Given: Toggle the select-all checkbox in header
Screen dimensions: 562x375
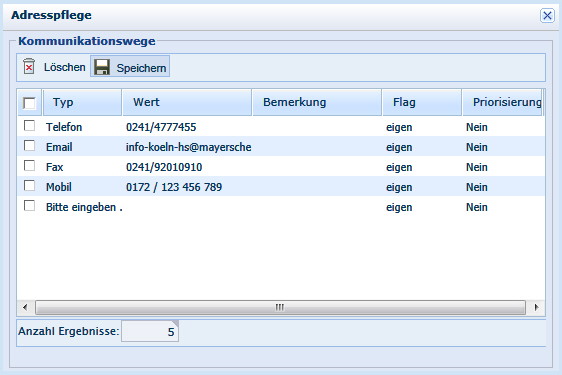Looking at the screenshot, I should coord(29,103).
